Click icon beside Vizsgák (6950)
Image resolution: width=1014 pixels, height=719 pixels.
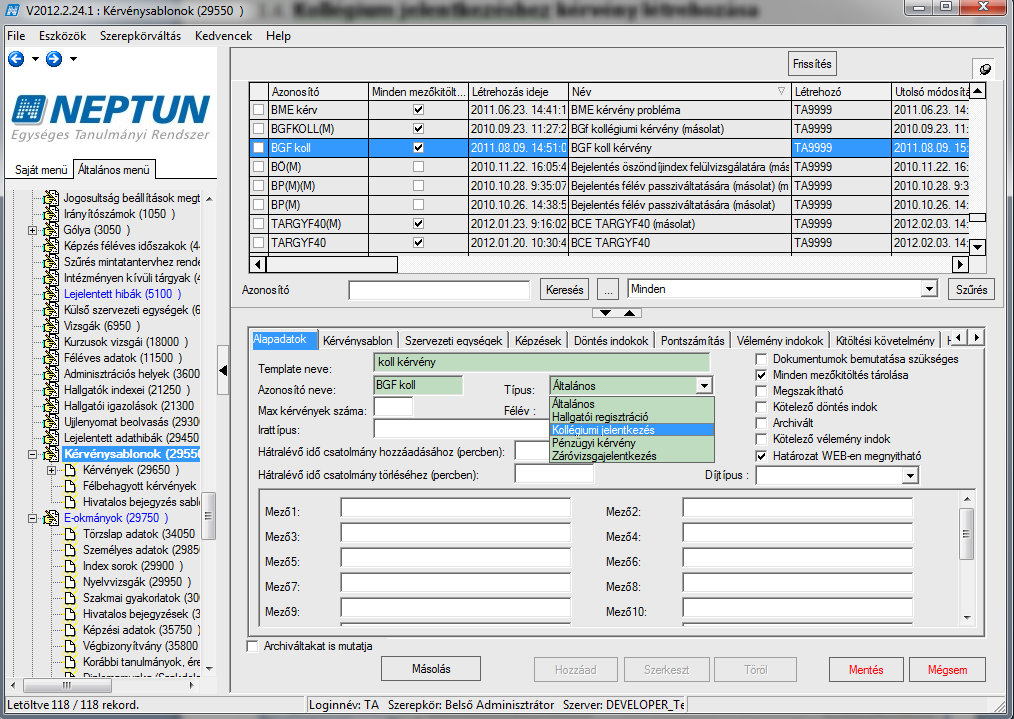51,326
